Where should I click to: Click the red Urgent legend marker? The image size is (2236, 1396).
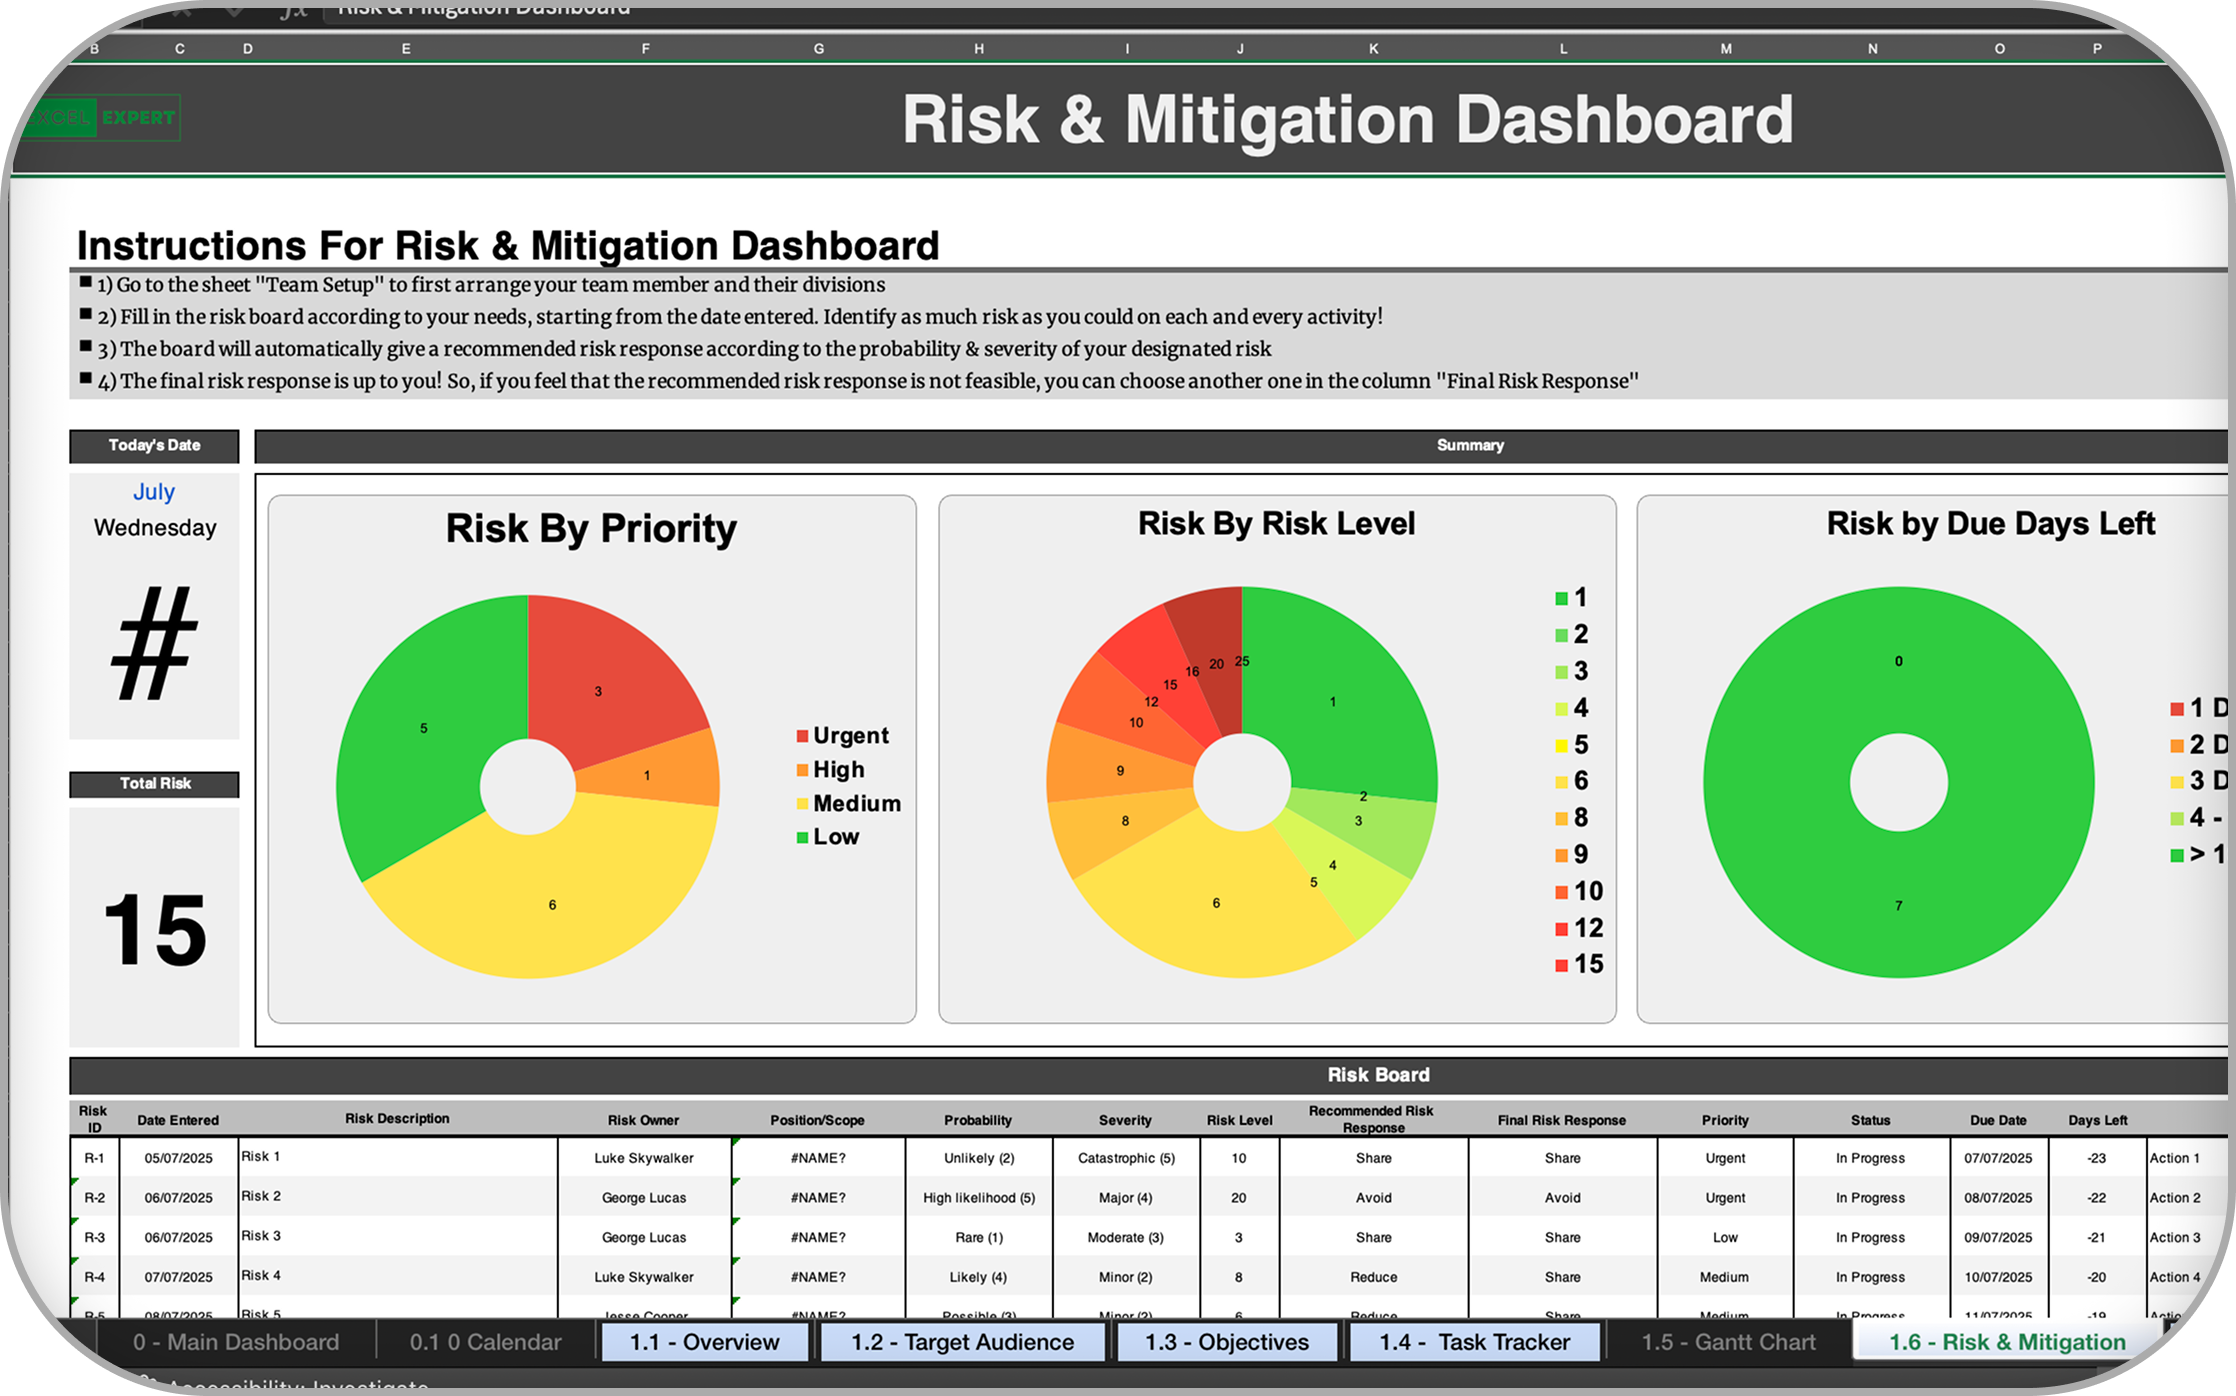(802, 736)
